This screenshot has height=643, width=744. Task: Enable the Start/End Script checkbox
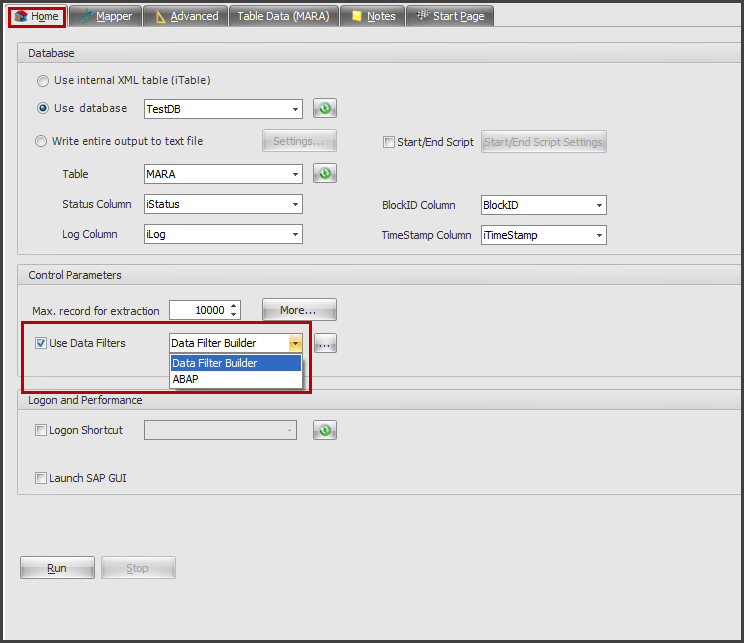(x=389, y=142)
